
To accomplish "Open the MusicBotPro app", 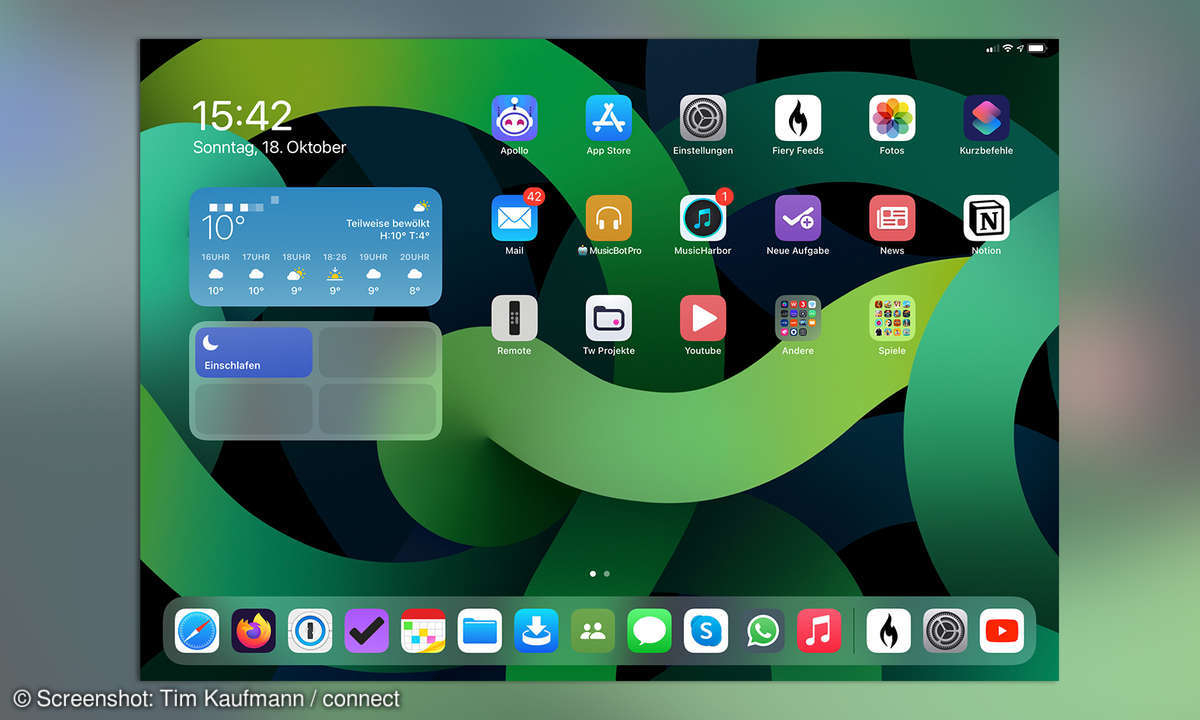I will click(x=608, y=218).
